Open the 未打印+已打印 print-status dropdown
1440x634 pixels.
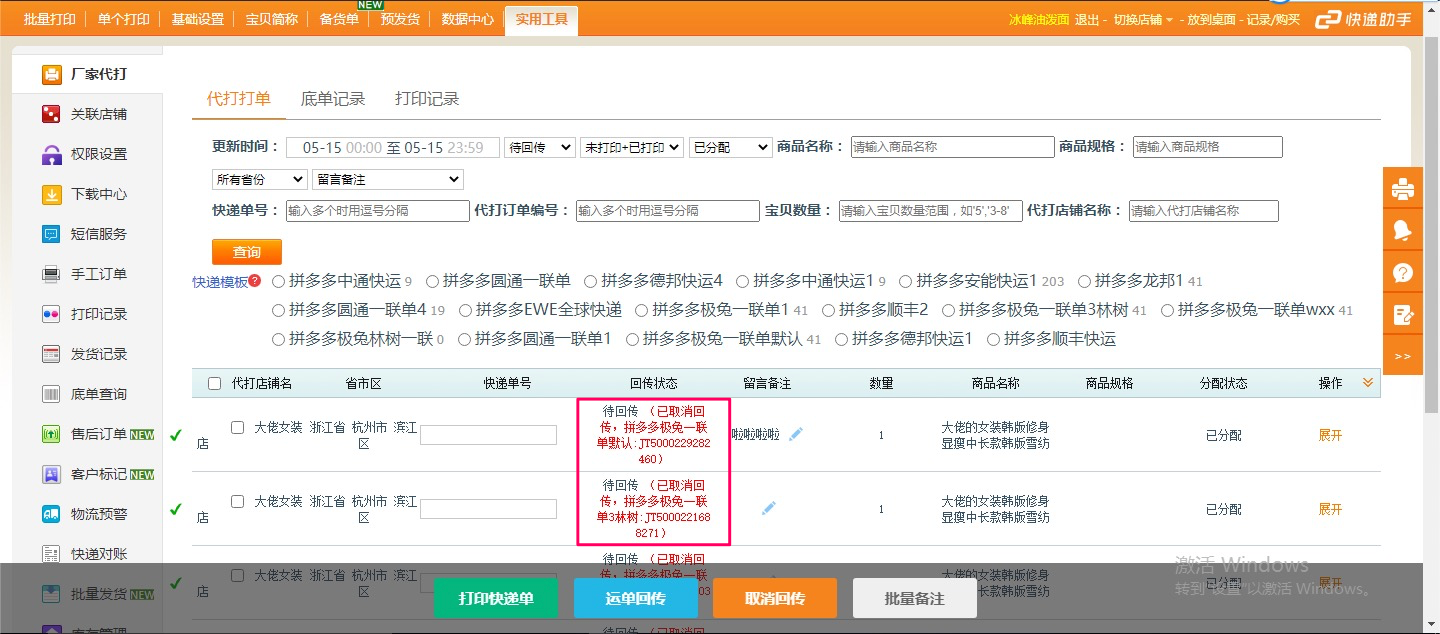[x=632, y=147]
